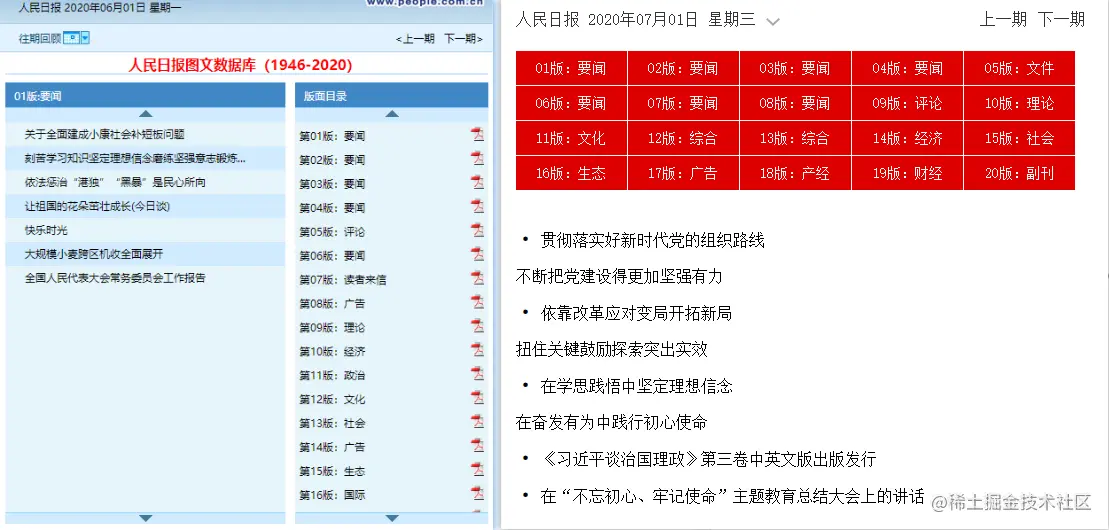The height and width of the screenshot is (530, 1109).
Task: Open article 全国人民代表大会常务委员会工作报告
Action: coord(115,278)
